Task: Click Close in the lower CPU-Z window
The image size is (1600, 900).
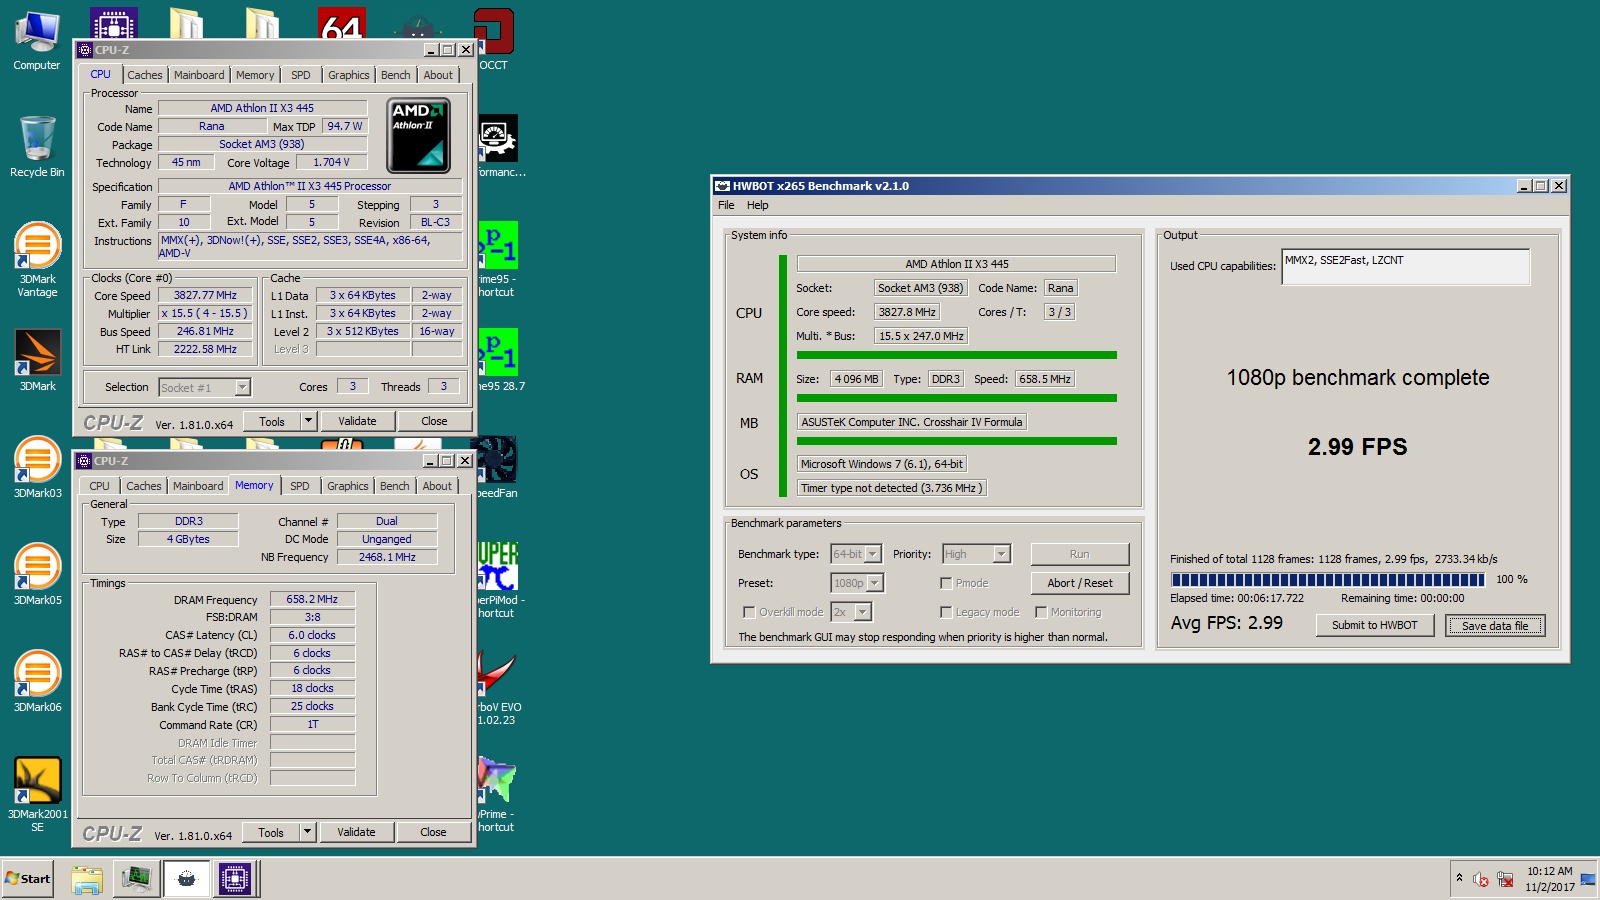Action: click(x=433, y=832)
